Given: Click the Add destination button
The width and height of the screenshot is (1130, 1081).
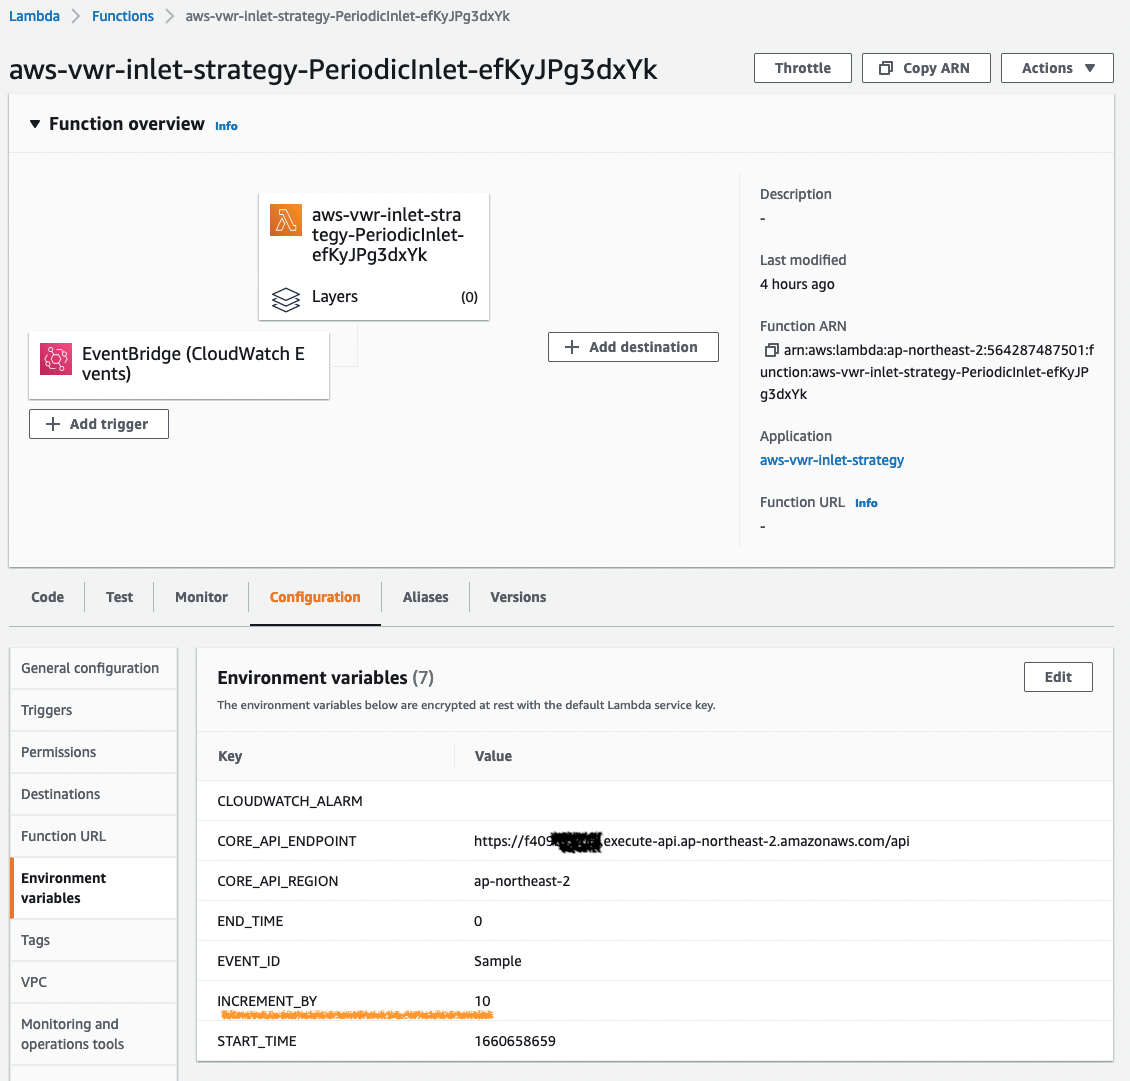Looking at the screenshot, I should [x=633, y=347].
